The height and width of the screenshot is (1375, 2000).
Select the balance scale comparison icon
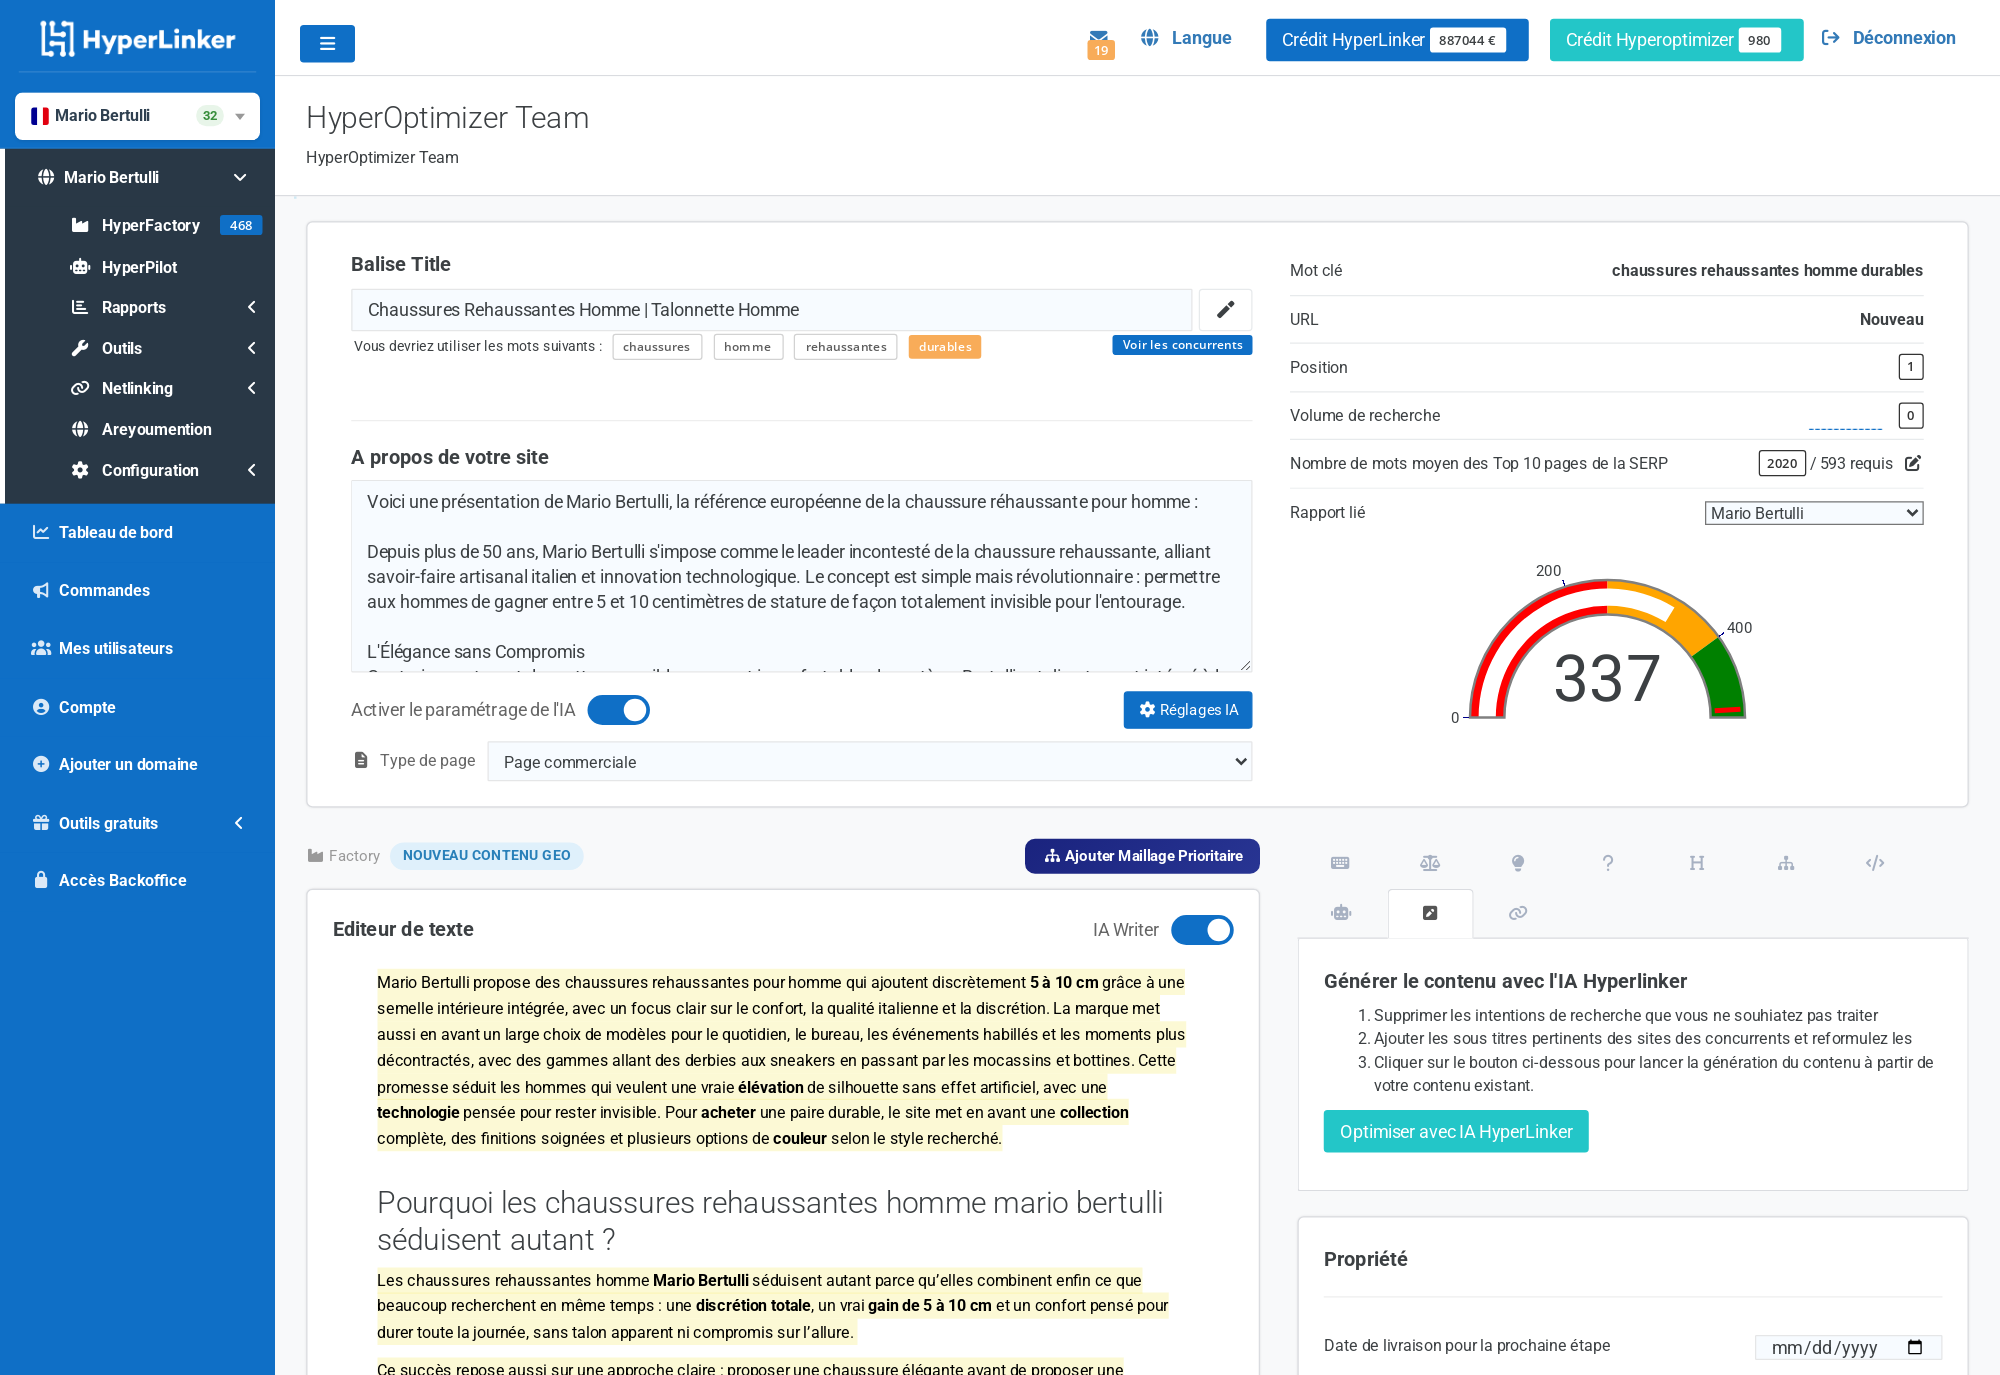1430,862
